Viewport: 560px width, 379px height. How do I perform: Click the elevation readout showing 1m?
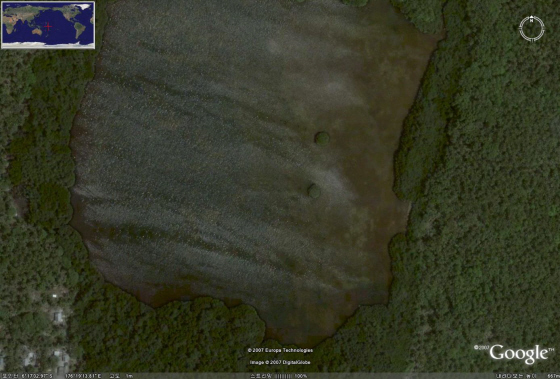pyautogui.click(x=121, y=376)
